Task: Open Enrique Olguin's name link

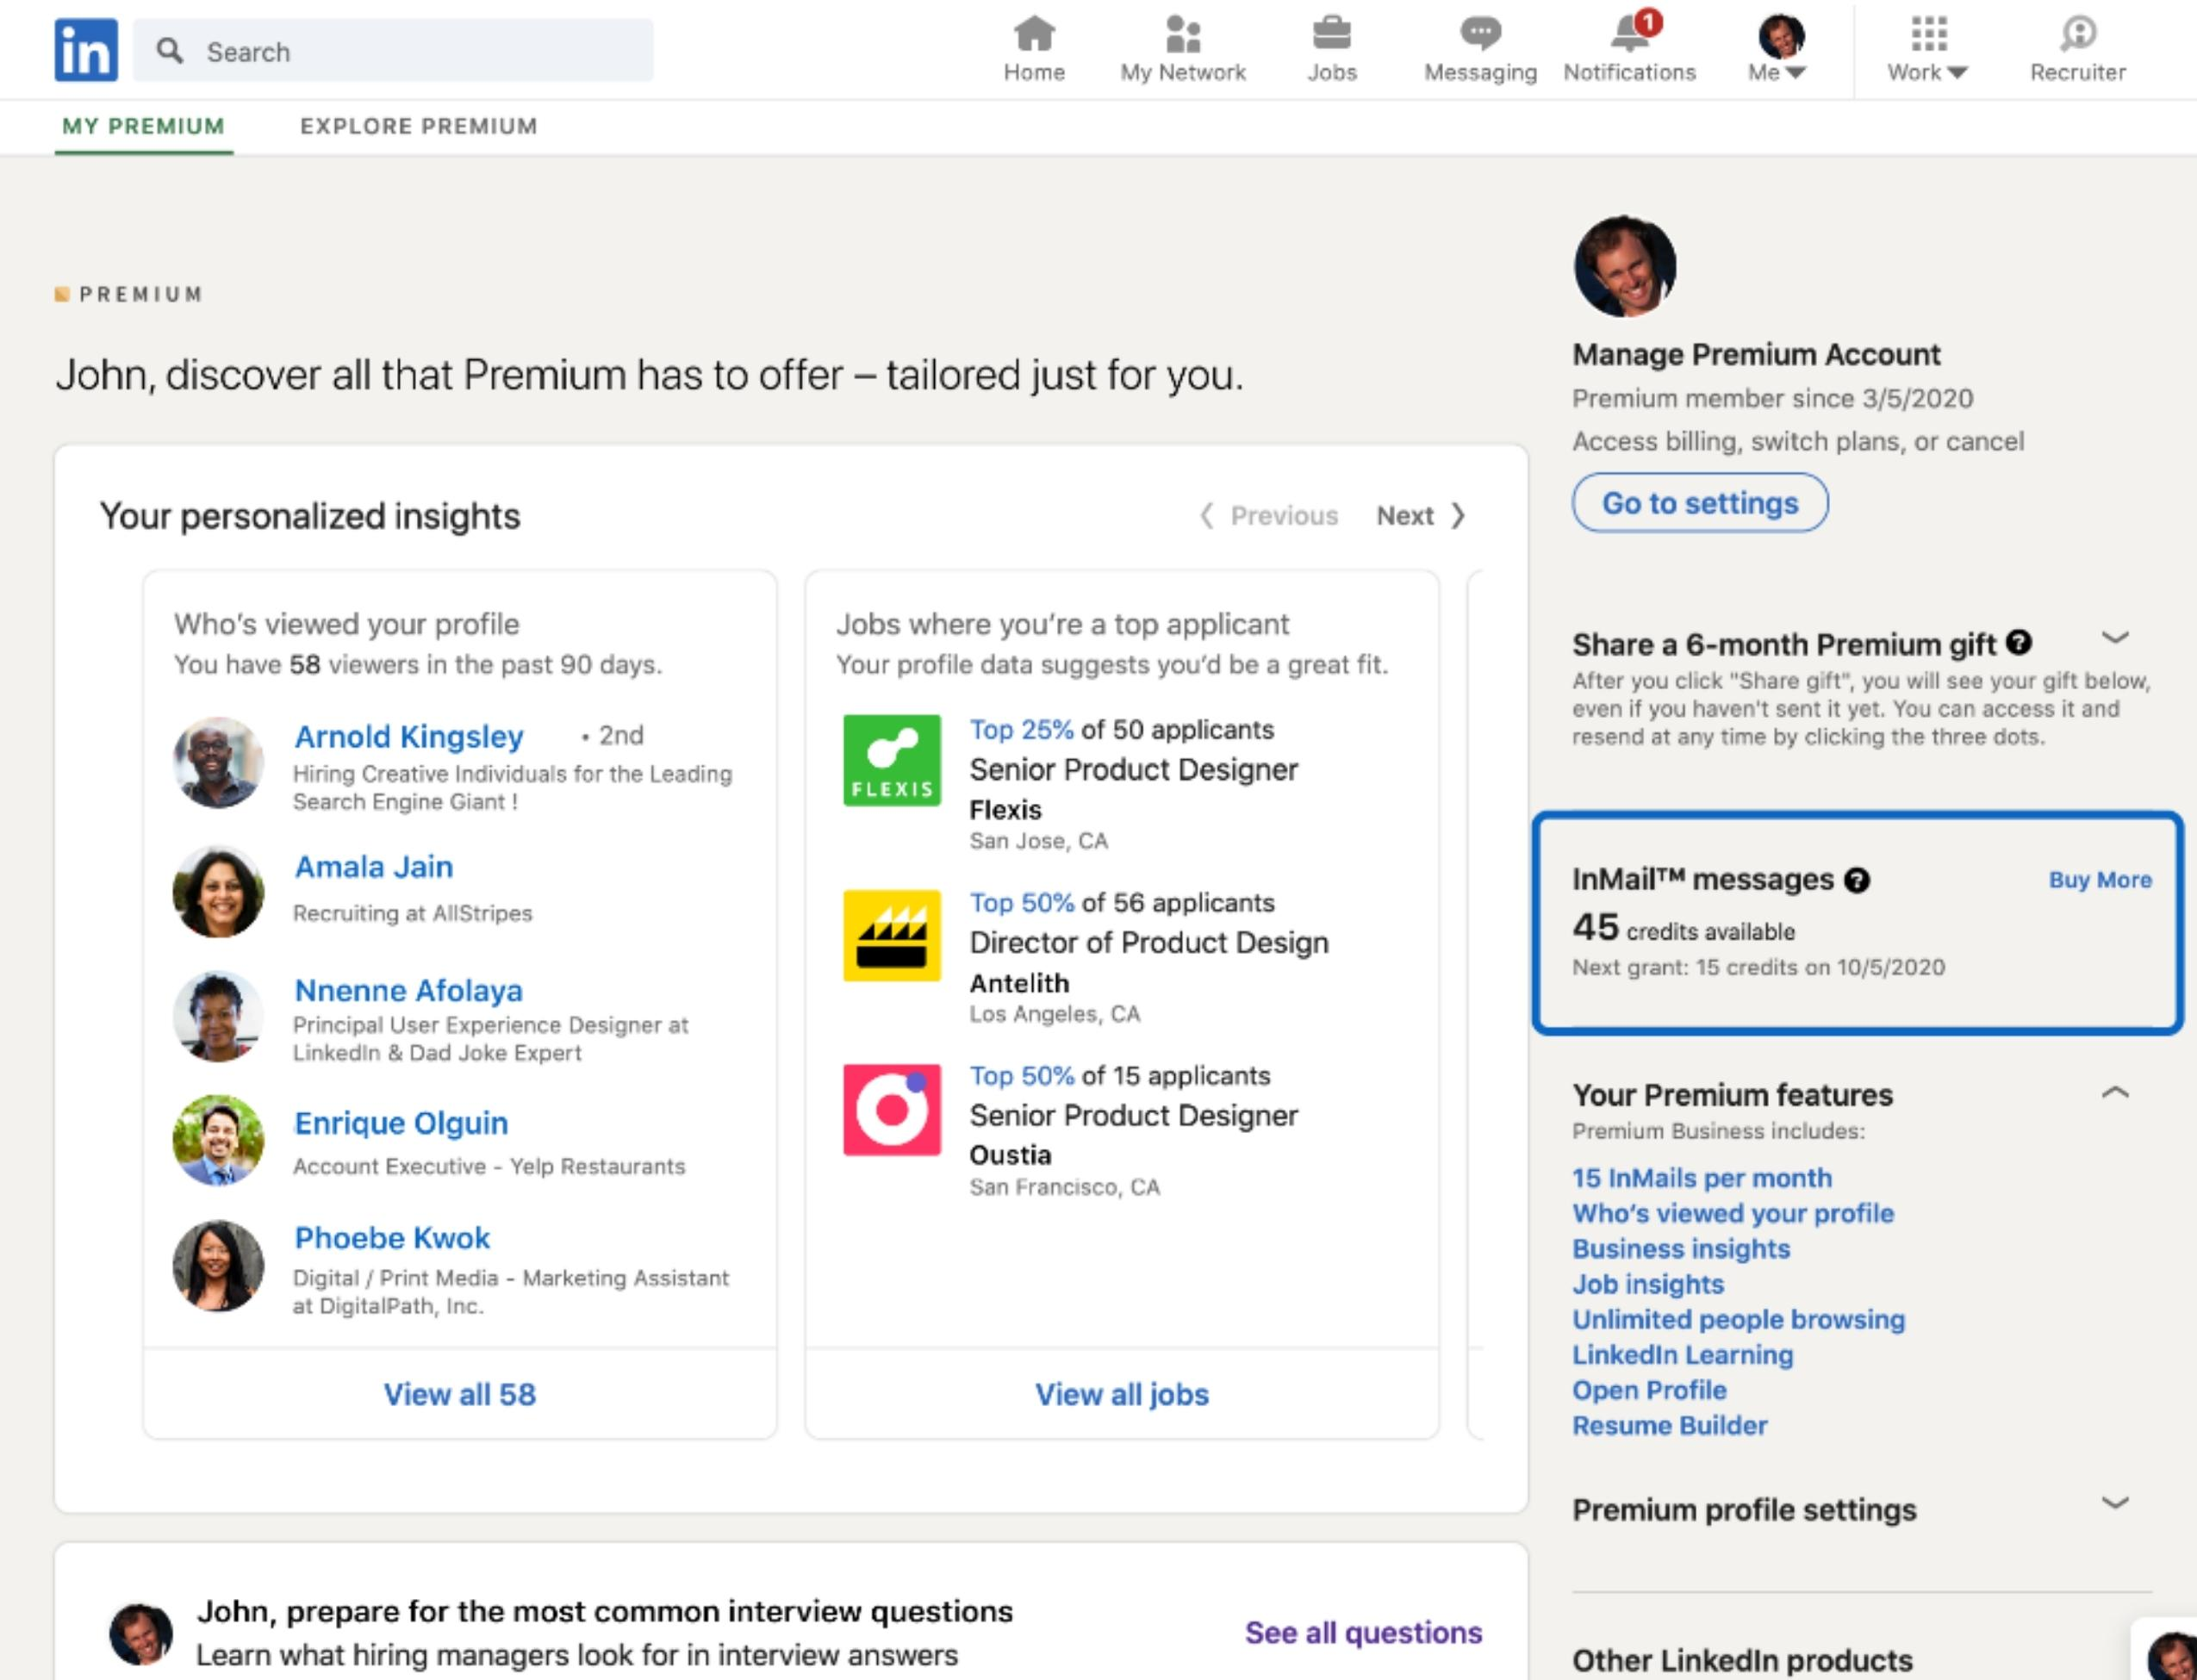Action: pyautogui.click(x=400, y=1123)
